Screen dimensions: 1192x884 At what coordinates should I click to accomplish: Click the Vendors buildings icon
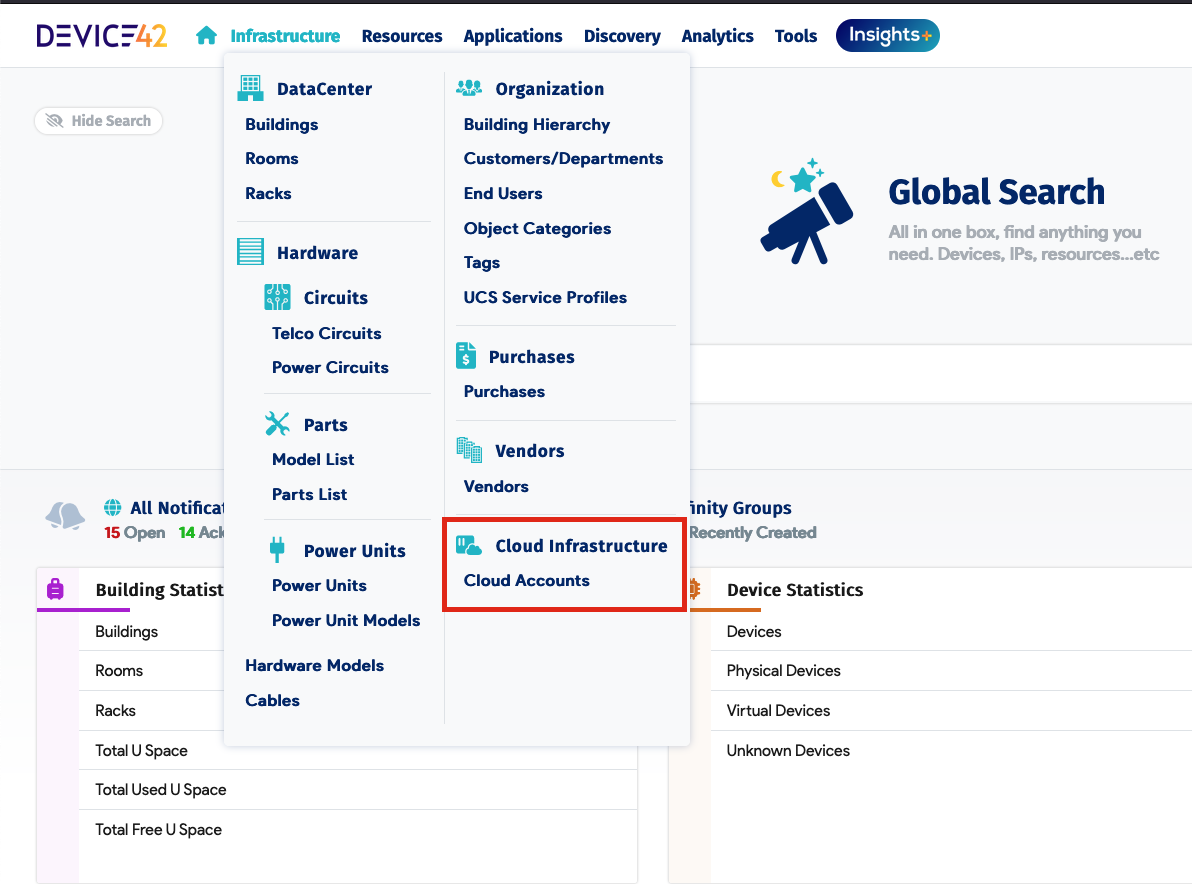tap(469, 450)
